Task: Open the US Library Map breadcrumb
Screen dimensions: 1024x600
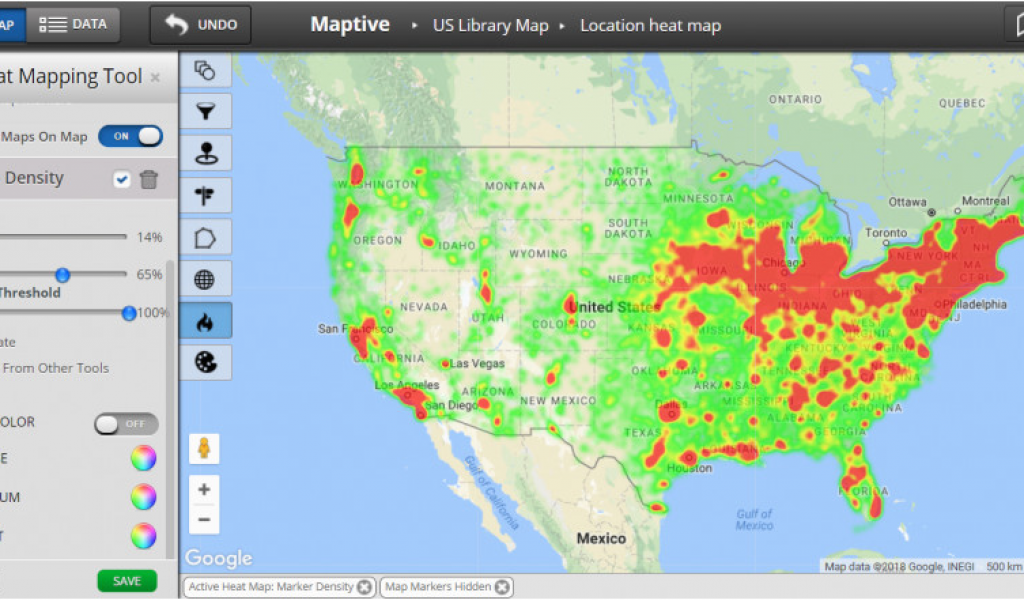Action: tap(490, 25)
